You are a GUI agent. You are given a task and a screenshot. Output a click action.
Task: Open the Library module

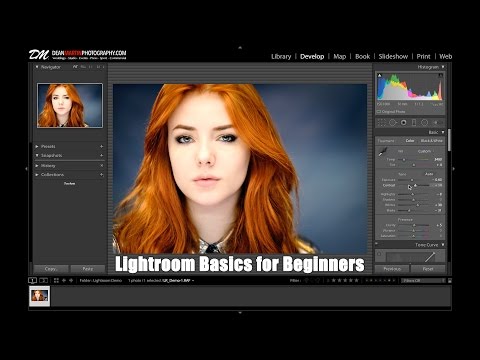point(281,56)
